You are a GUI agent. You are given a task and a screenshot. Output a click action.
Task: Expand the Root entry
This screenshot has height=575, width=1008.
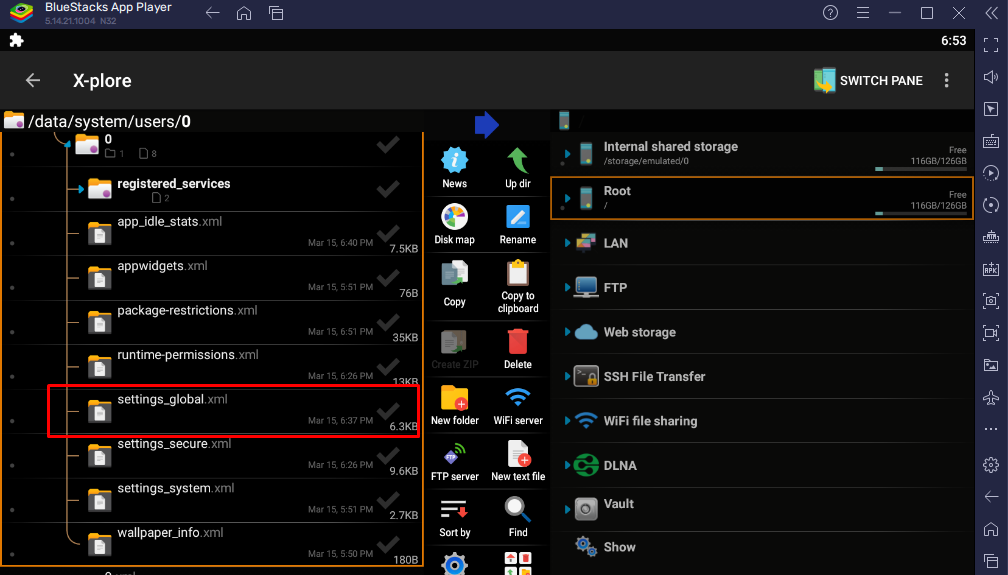pyautogui.click(x=567, y=198)
